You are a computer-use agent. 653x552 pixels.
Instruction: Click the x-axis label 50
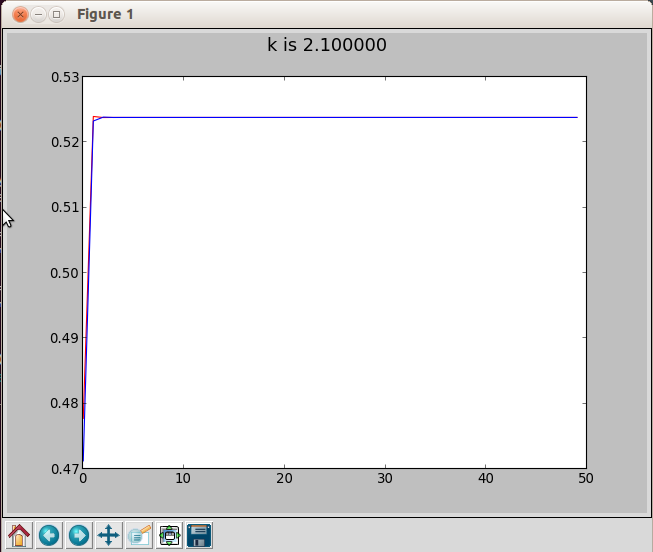pos(586,478)
